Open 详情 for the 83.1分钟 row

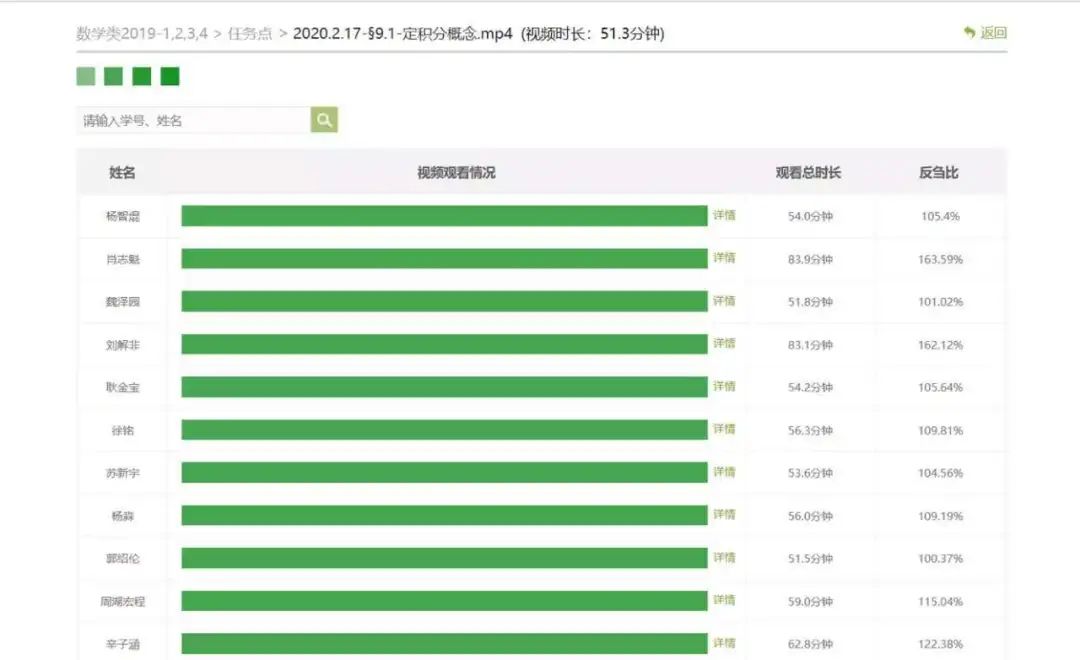(x=724, y=344)
